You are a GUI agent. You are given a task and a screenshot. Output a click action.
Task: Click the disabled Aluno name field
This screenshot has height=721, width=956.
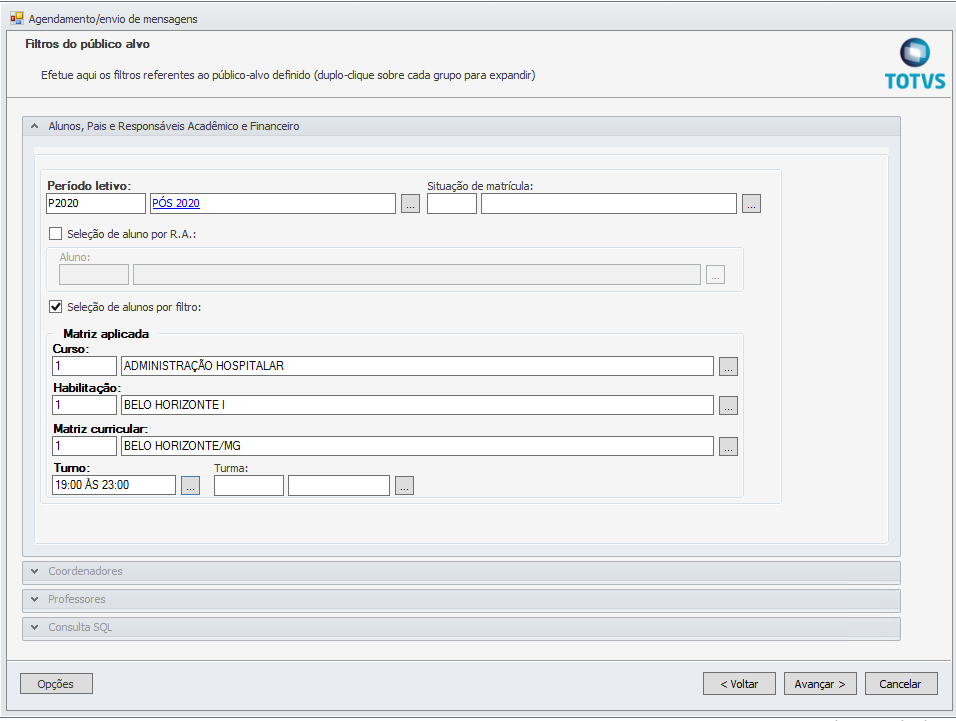click(417, 274)
